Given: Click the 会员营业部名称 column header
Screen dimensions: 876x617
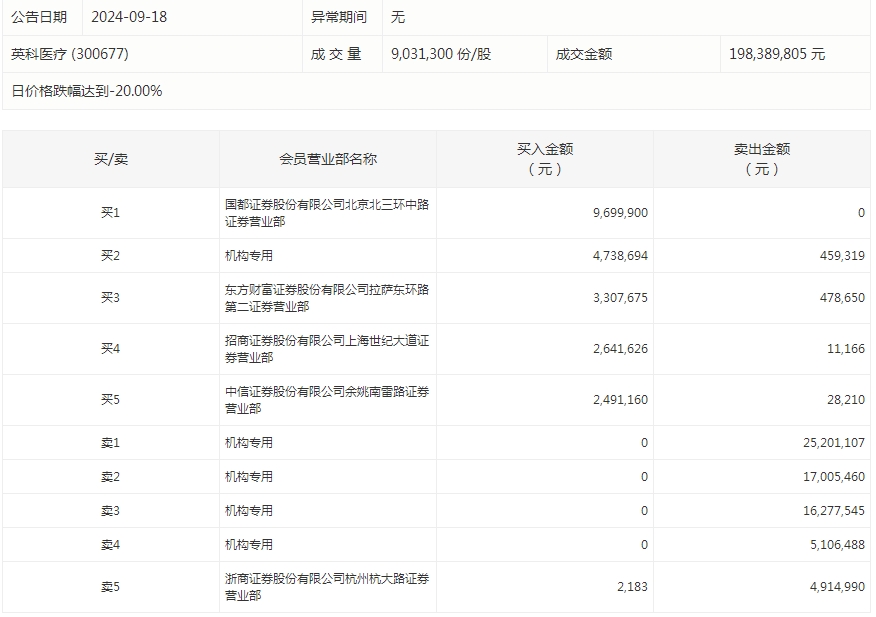Looking at the screenshot, I should pos(328,159).
